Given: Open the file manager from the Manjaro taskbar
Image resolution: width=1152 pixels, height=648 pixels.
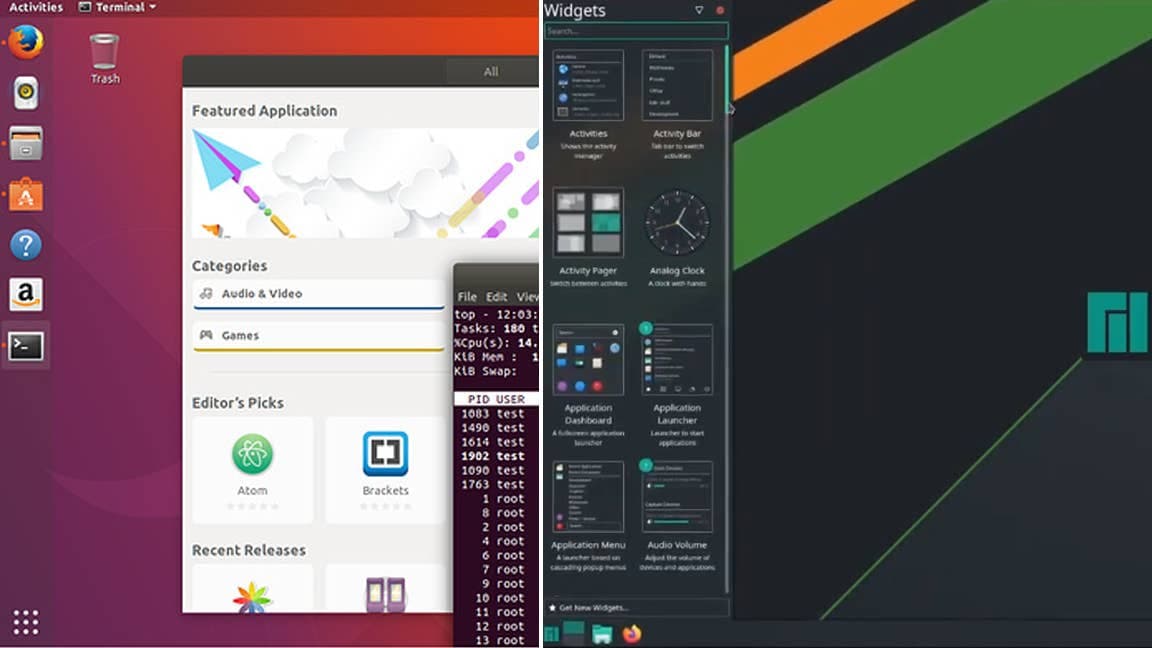Looking at the screenshot, I should 601,633.
